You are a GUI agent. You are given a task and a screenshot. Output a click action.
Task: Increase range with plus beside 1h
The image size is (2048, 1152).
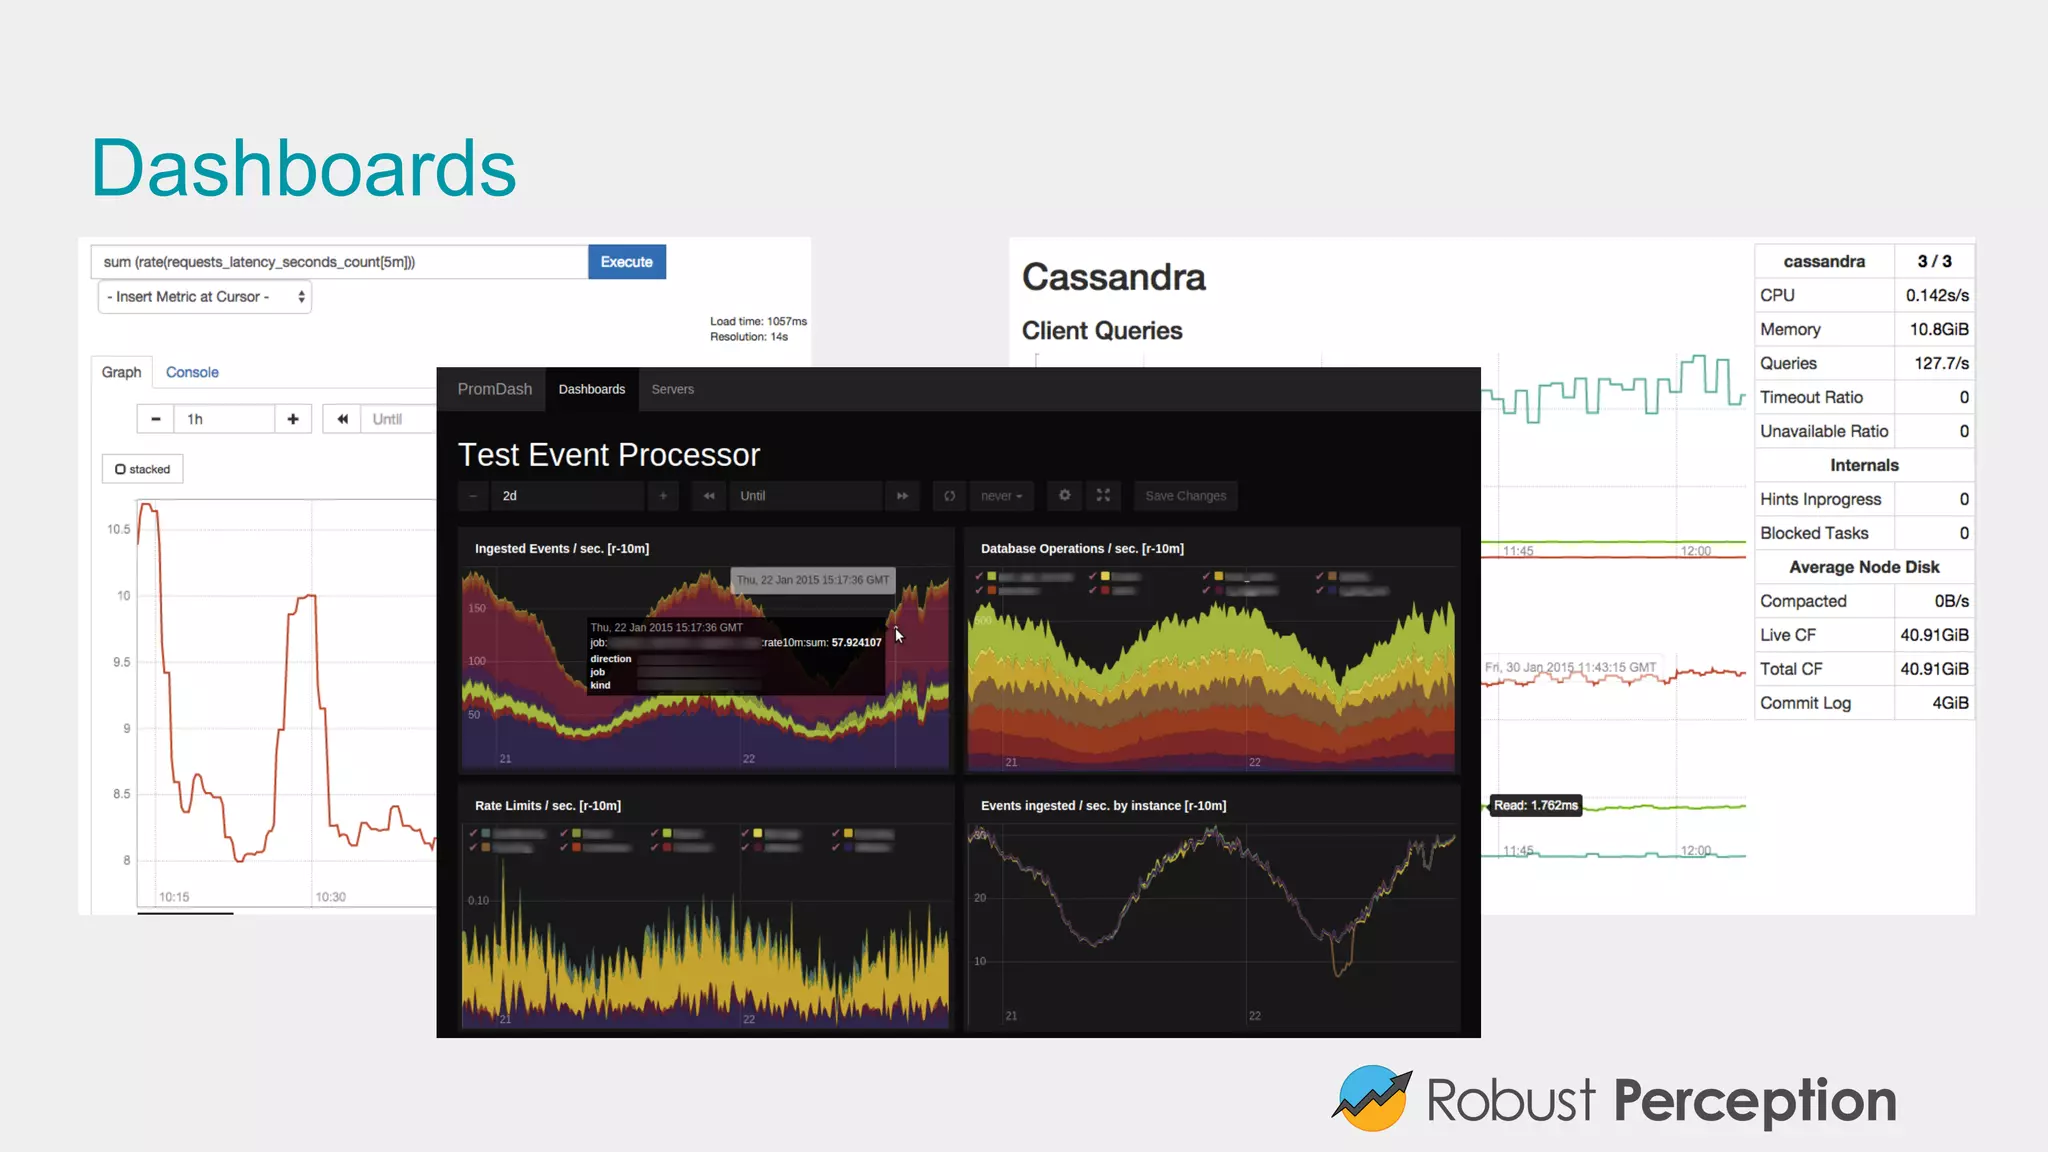pos(293,419)
